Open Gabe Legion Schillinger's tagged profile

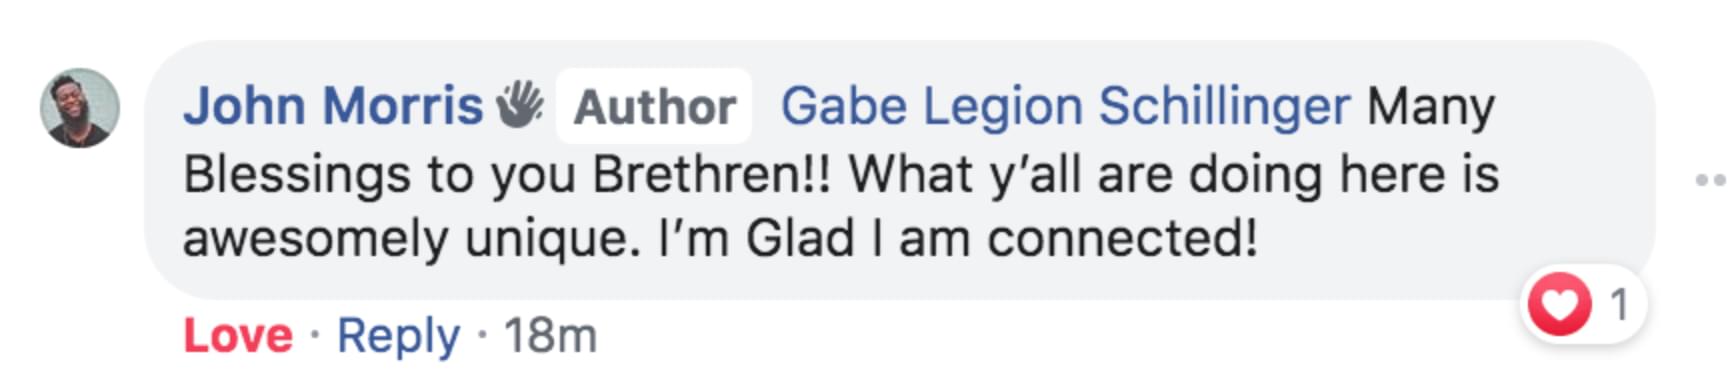(1065, 107)
